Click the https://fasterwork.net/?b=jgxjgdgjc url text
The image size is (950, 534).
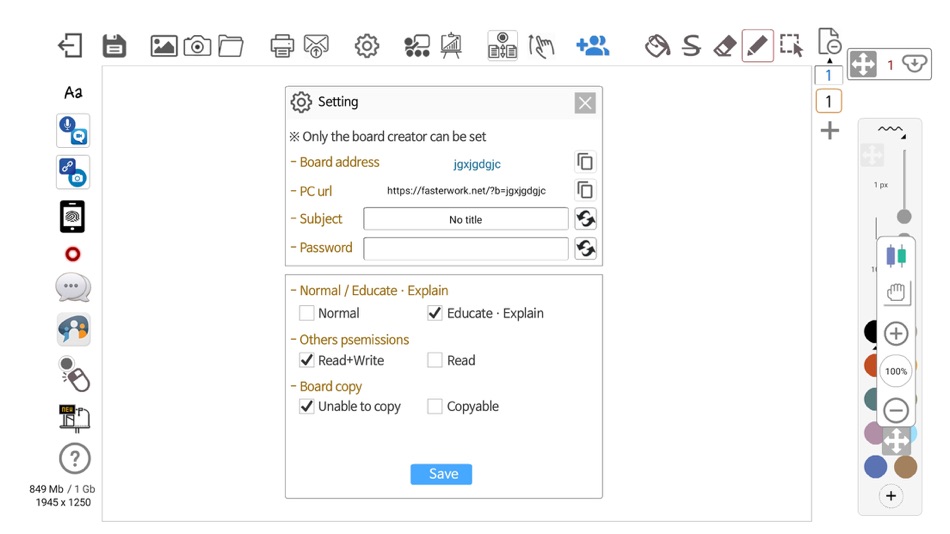point(466,190)
